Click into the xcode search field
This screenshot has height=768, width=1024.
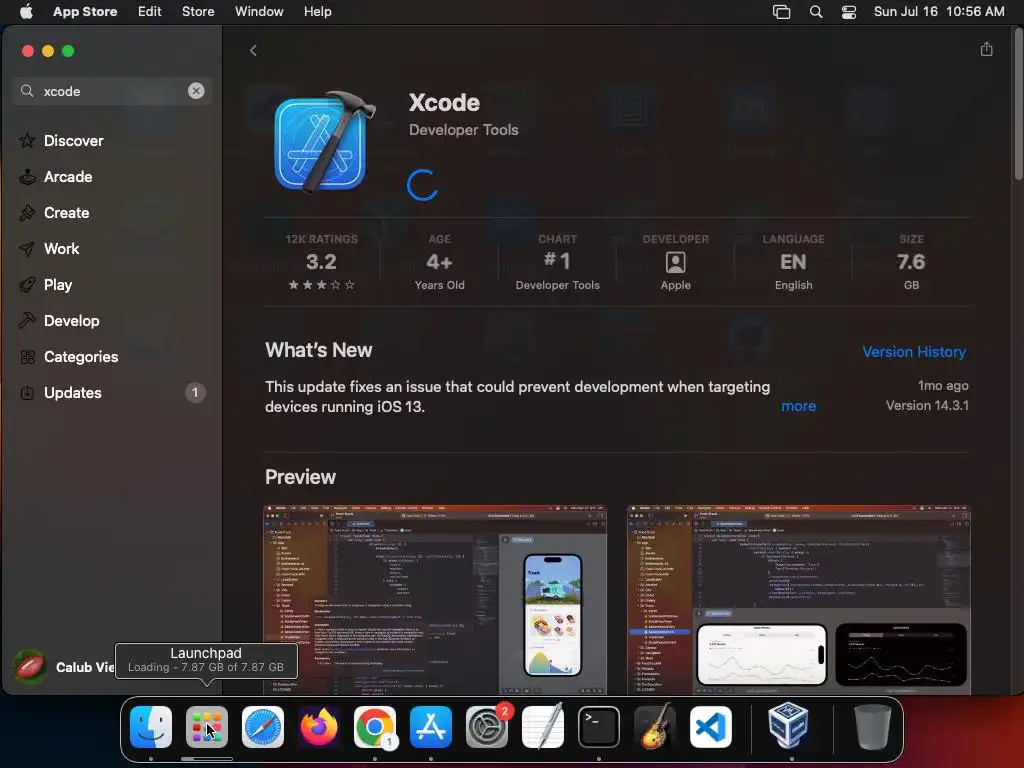pyautogui.click(x=112, y=91)
